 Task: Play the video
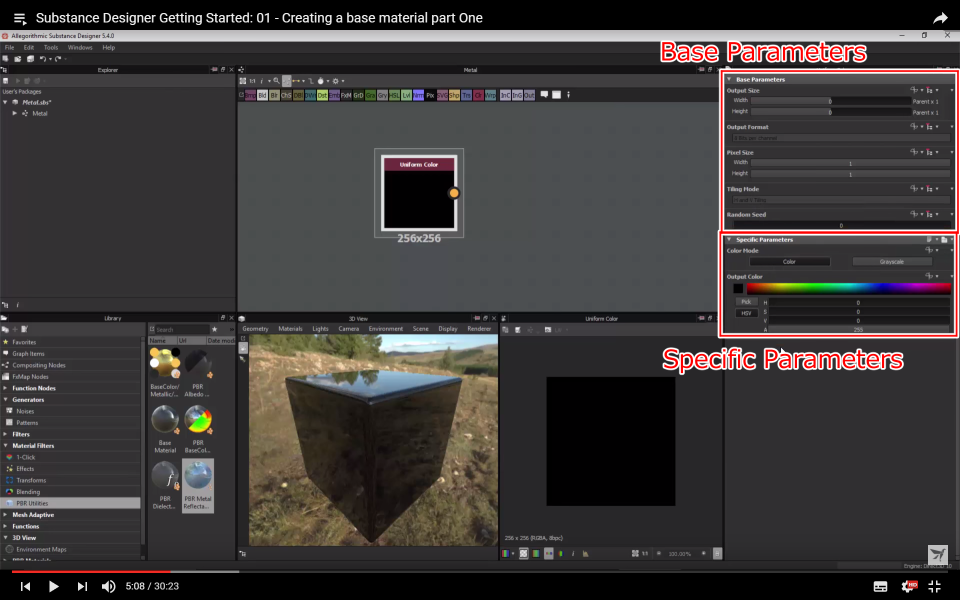(x=53, y=587)
